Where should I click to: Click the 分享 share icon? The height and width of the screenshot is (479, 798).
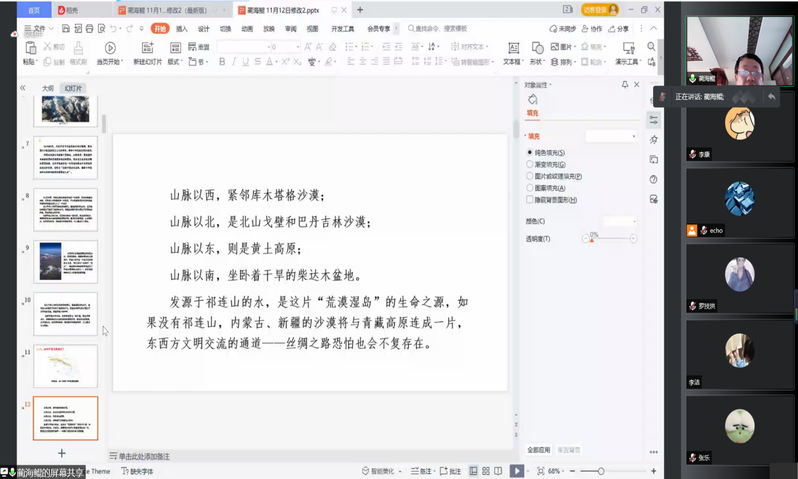pos(618,29)
